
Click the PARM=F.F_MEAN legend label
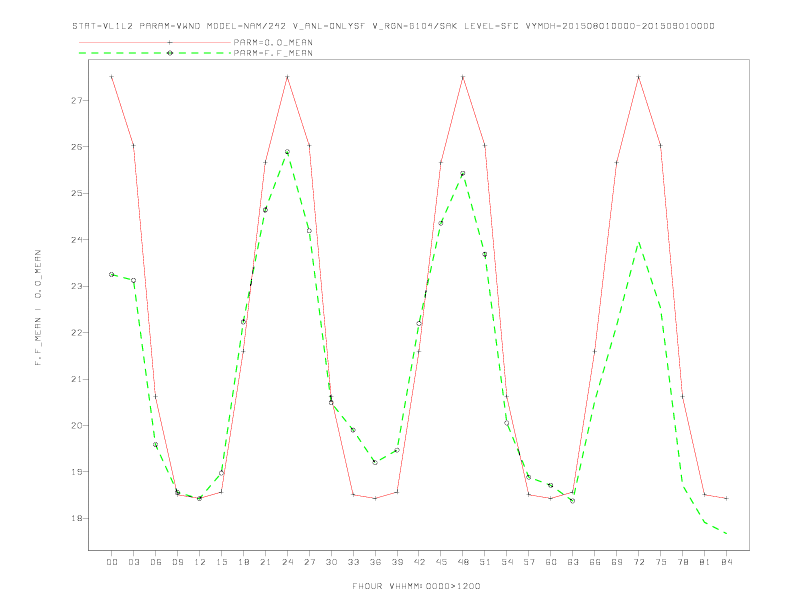(273, 53)
